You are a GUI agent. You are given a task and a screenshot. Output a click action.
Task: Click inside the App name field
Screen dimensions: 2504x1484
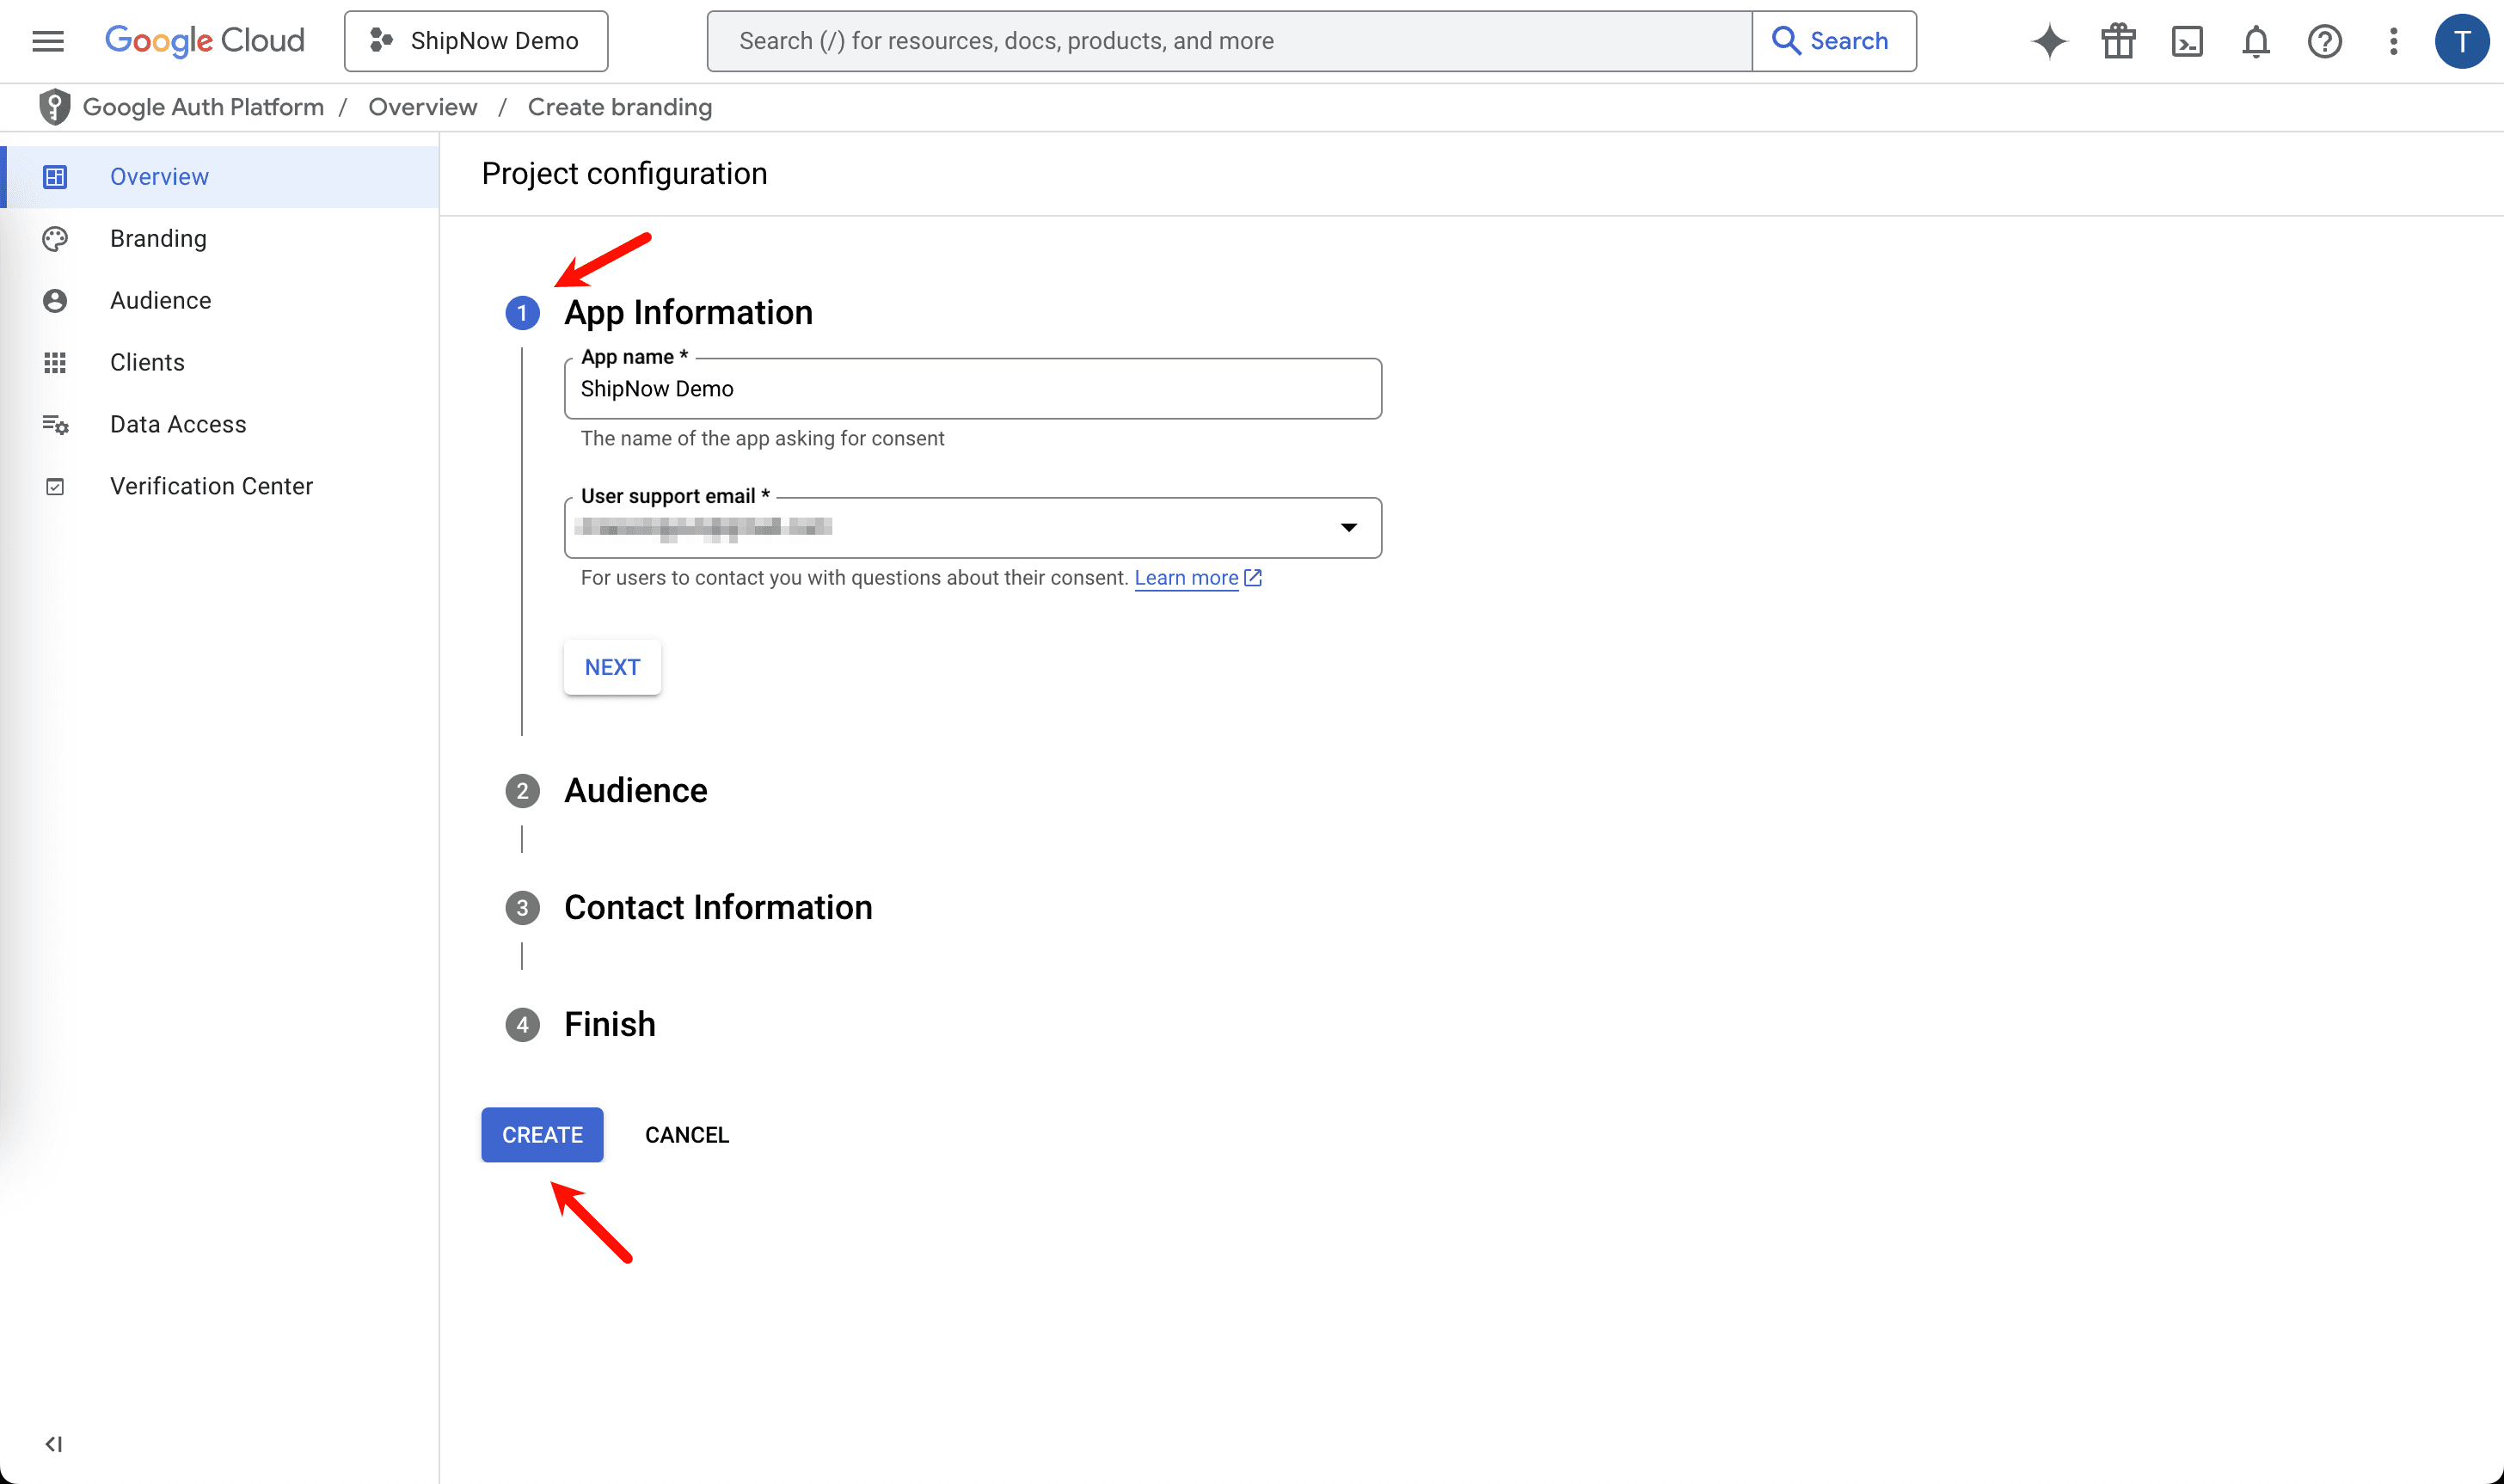[x=972, y=388]
